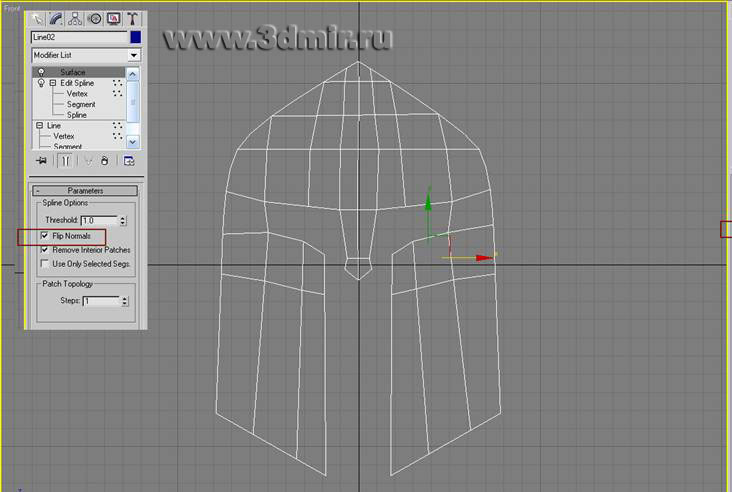Click the red X-axis gizmo arrow
732x492 pixels.
484,258
